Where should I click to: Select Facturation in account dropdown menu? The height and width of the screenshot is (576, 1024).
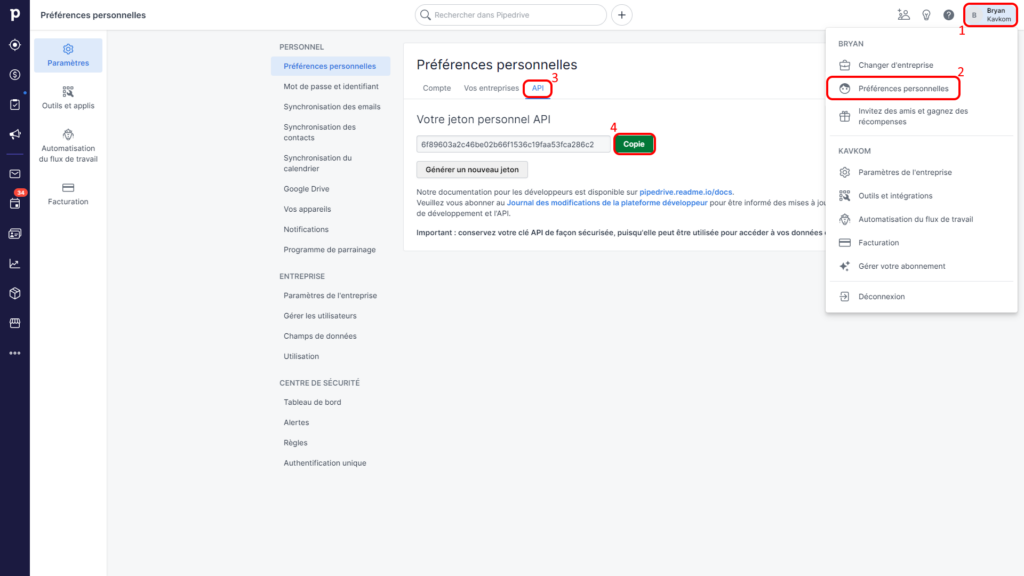coord(921,243)
